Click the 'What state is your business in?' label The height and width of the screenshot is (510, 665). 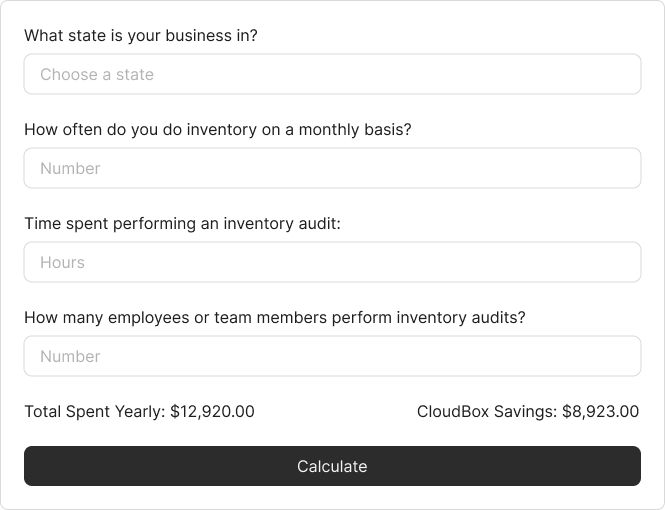click(140, 36)
